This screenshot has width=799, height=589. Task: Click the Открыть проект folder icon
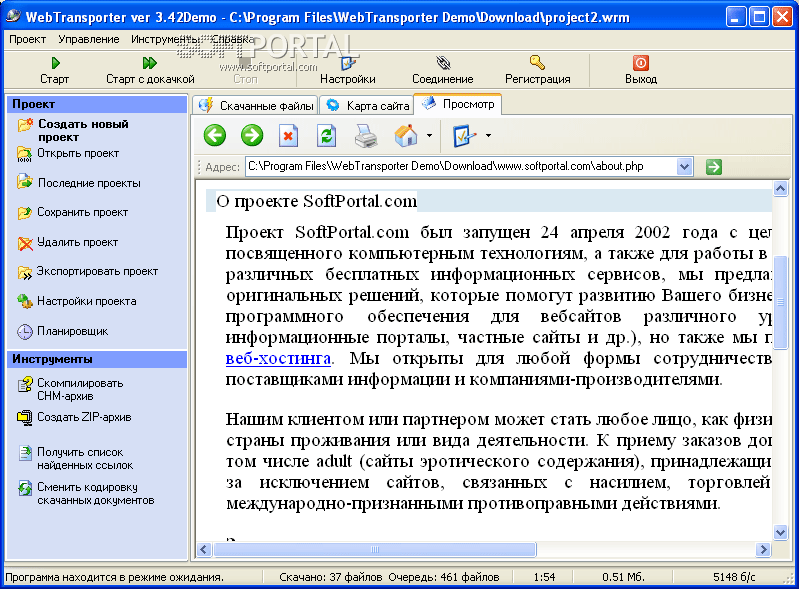tap(24, 154)
